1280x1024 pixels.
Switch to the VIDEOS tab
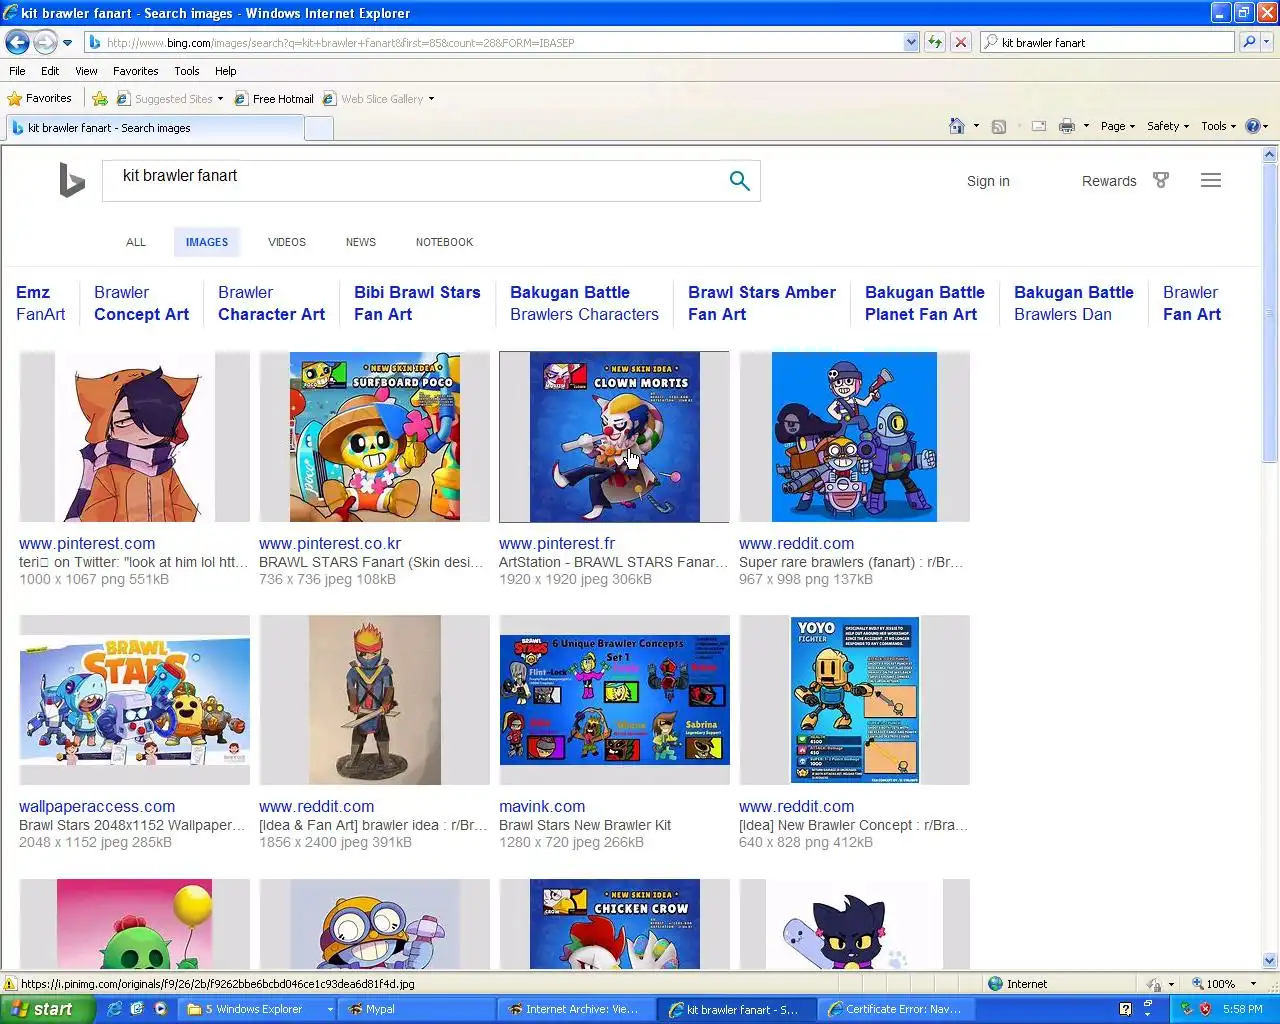287,242
